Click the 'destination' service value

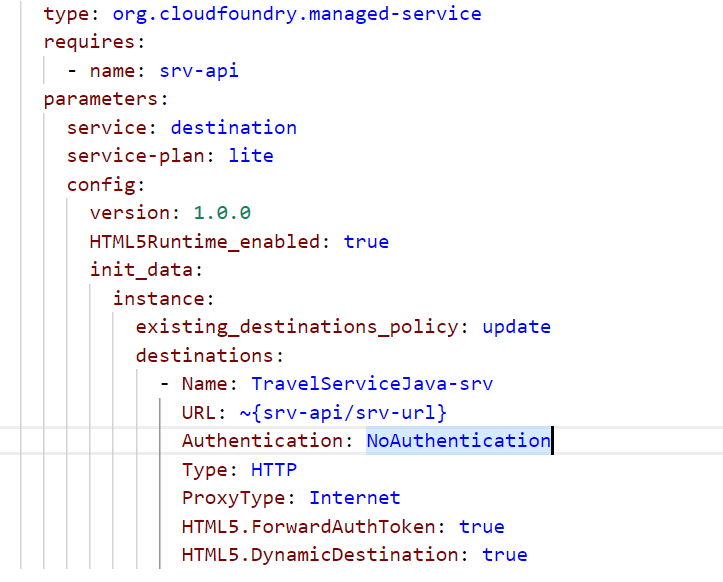click(233, 128)
